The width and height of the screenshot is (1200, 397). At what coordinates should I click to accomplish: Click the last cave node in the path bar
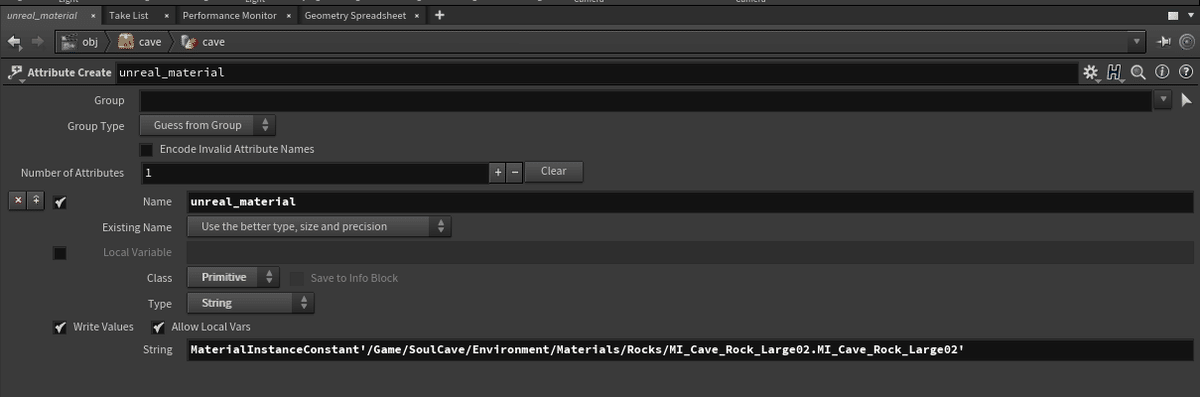[x=203, y=42]
